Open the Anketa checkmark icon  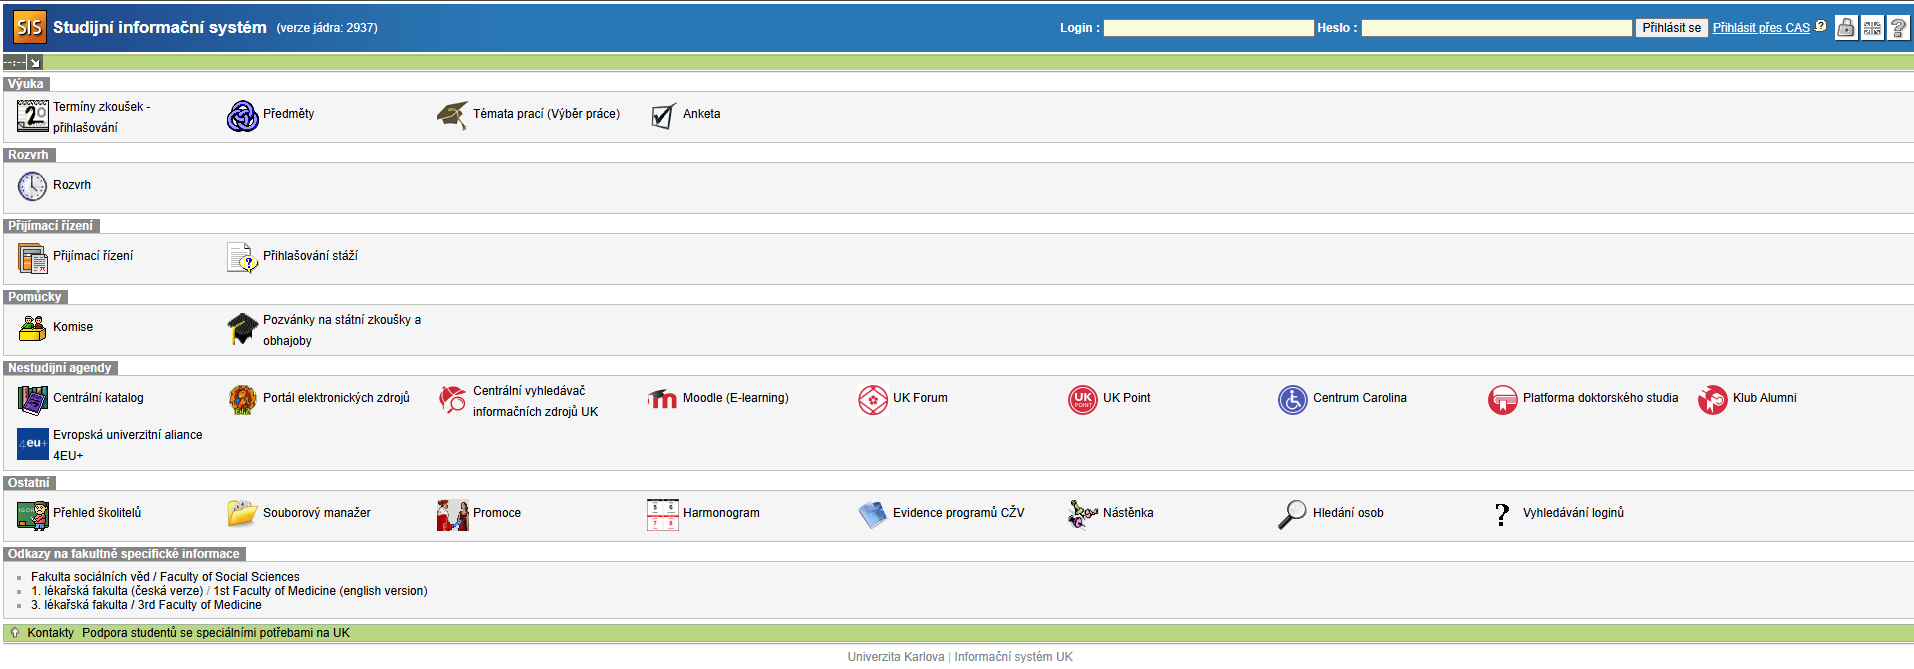pyautogui.click(x=663, y=116)
